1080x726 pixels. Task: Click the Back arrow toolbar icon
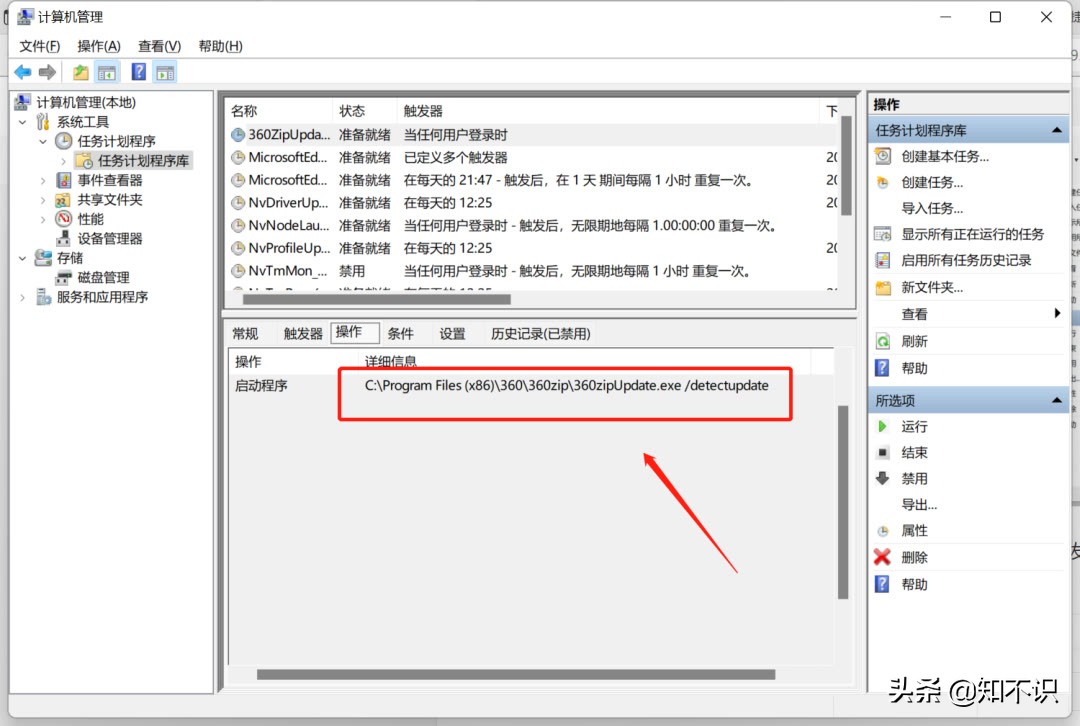coord(23,72)
